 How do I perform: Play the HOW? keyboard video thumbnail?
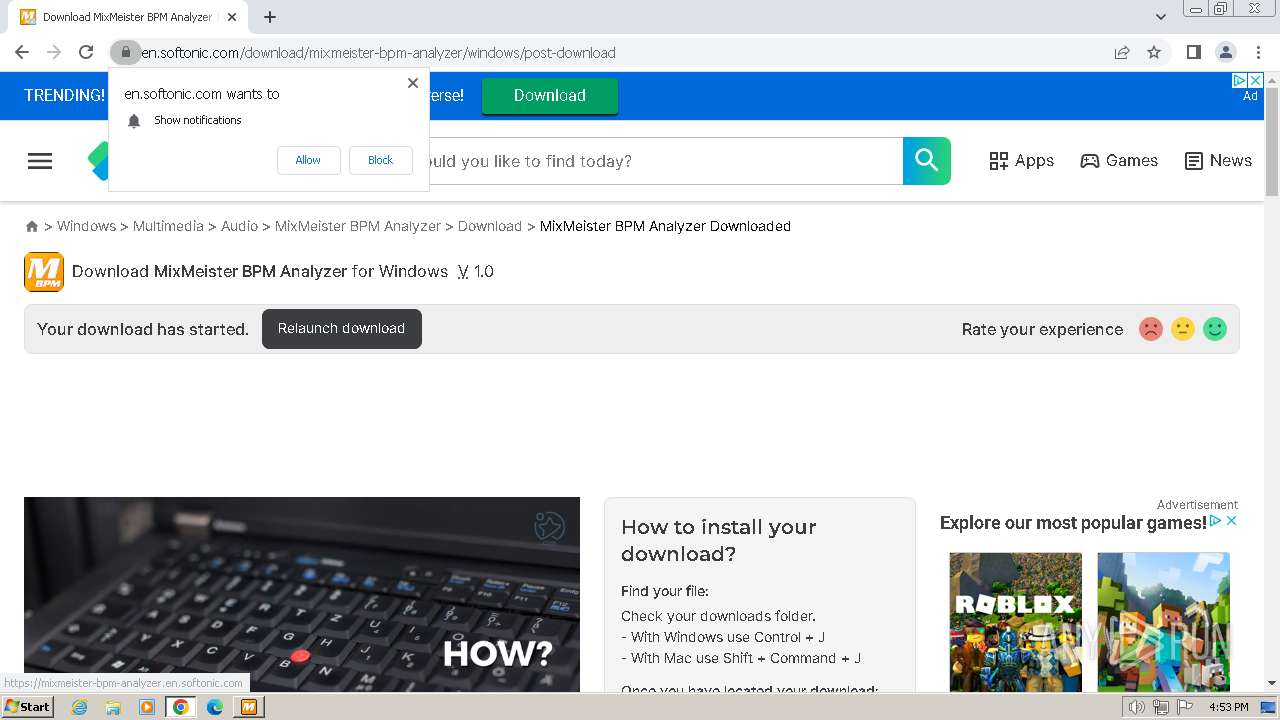(x=302, y=594)
